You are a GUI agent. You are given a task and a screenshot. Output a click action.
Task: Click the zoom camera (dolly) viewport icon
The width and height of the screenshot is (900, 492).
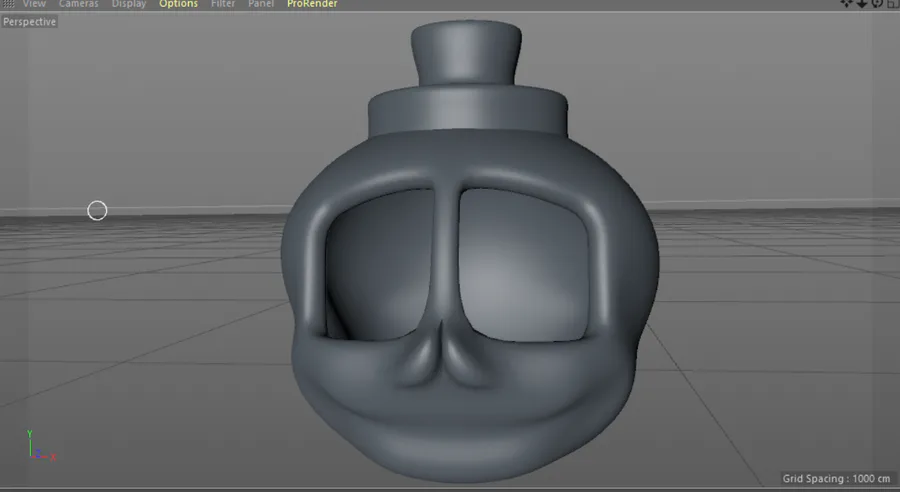(862, 3)
